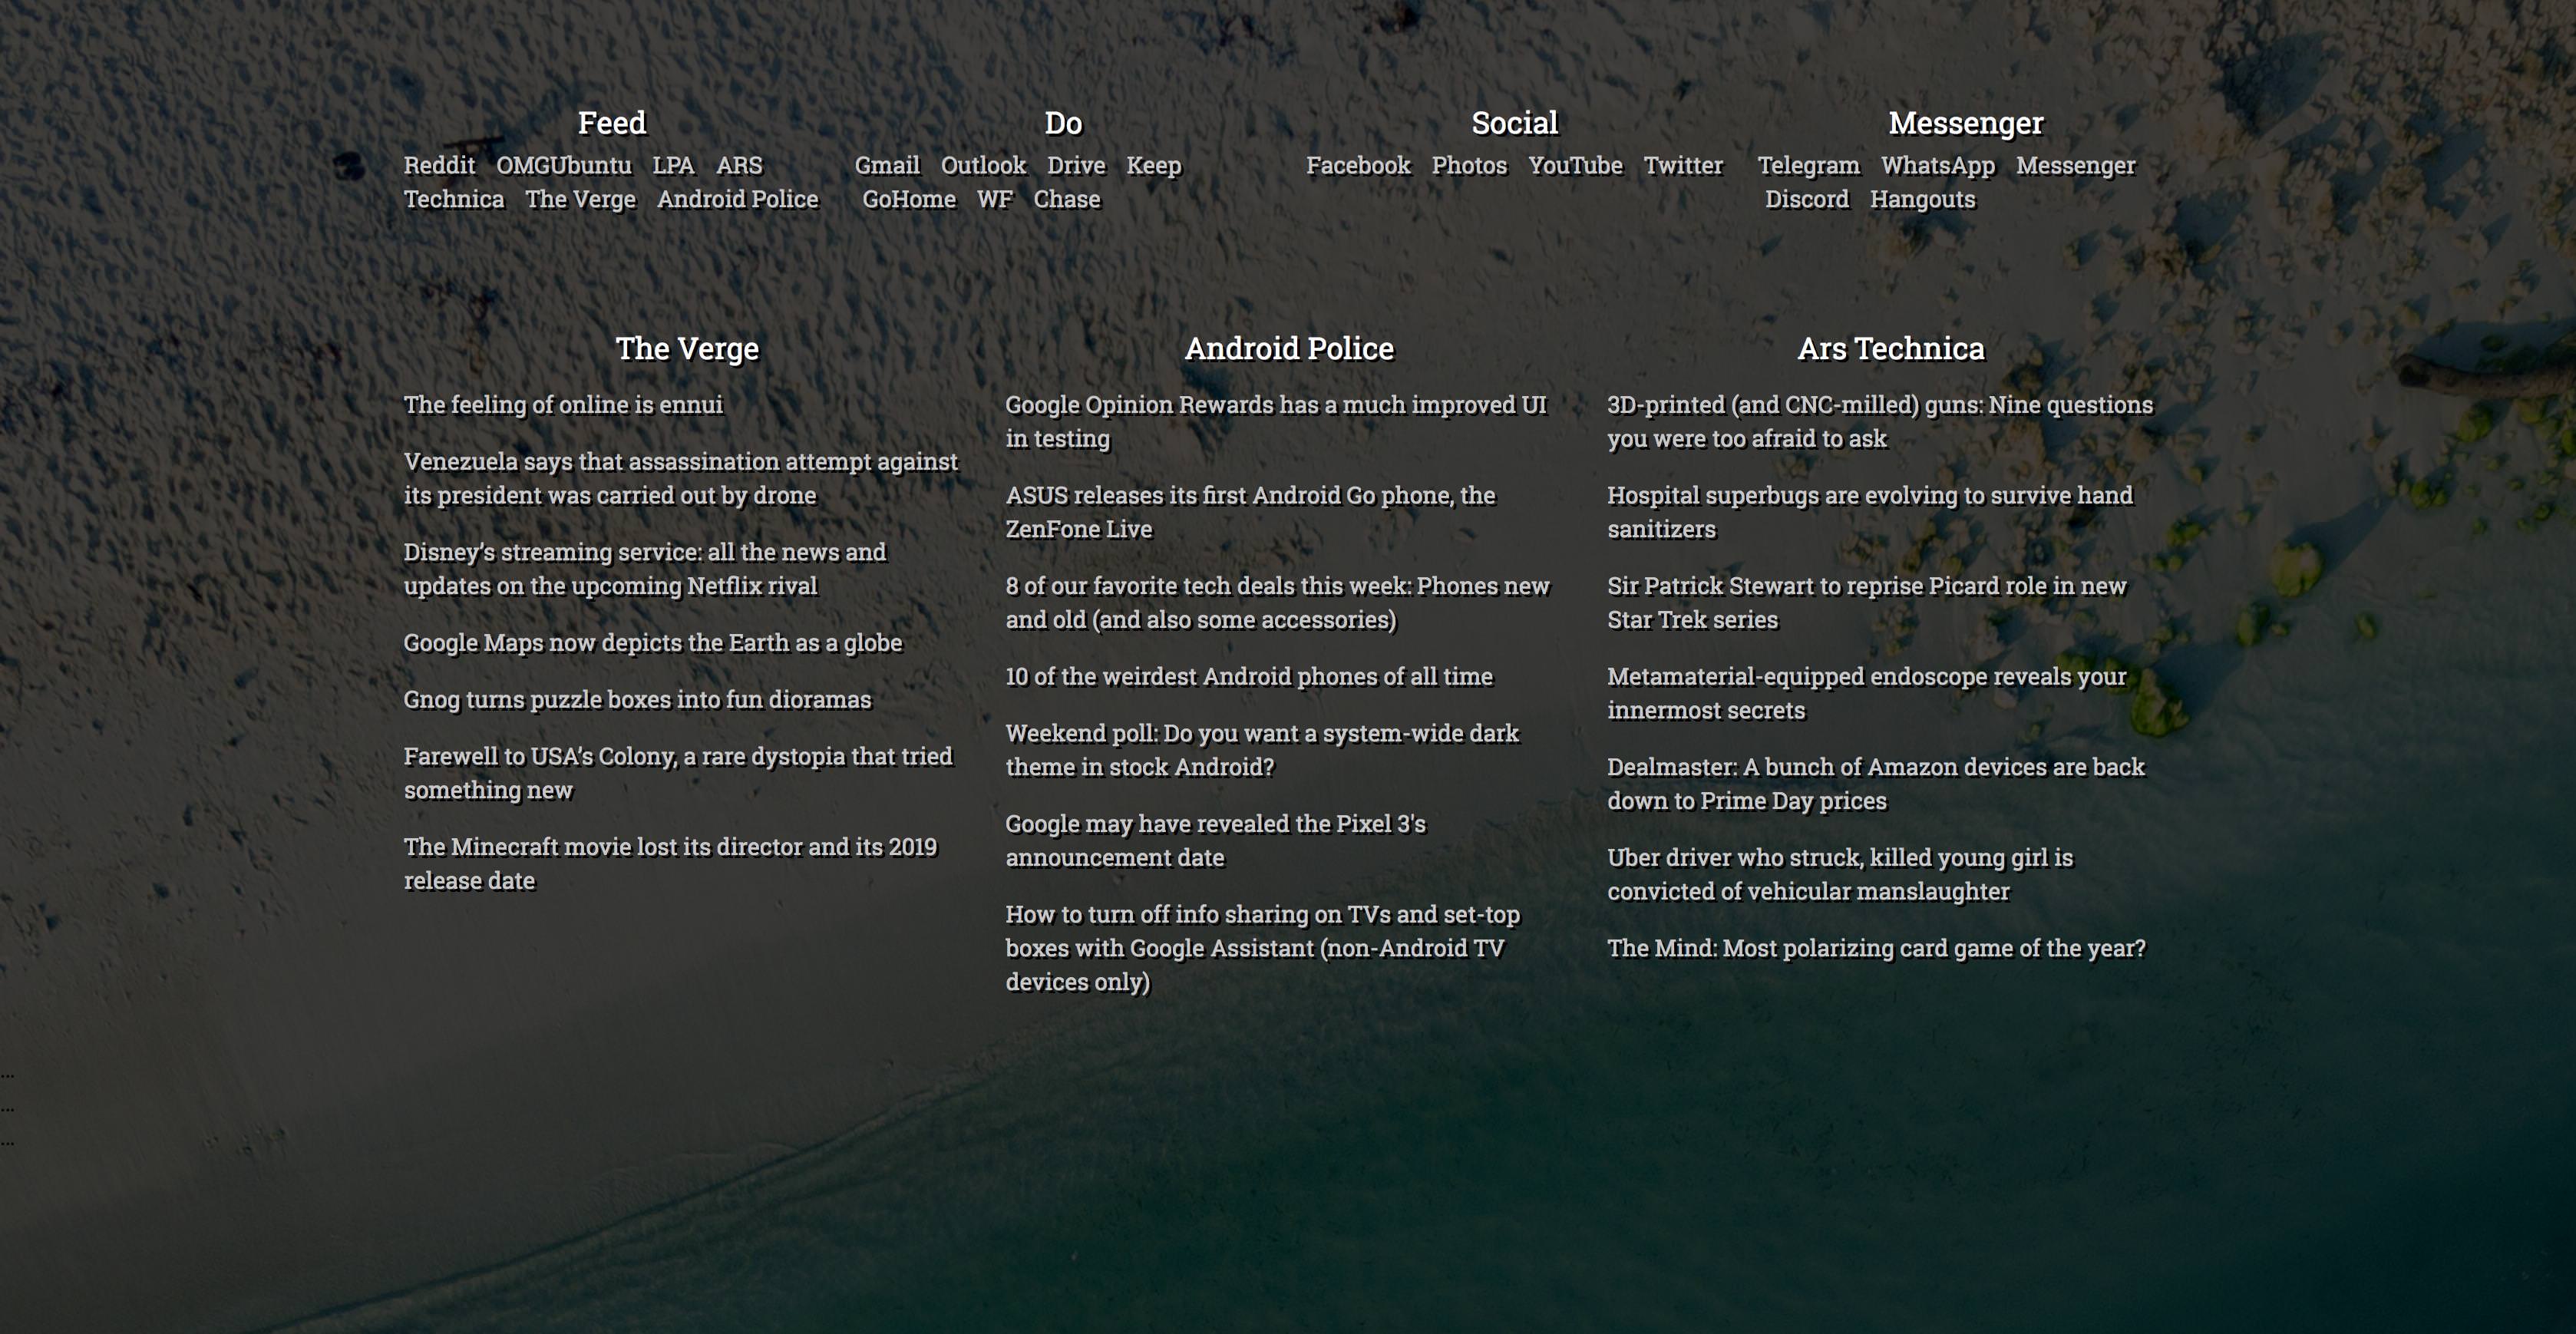Viewport: 2576px width, 1334px height.
Task: Open the Outlook shortcut link
Action: pos(983,165)
